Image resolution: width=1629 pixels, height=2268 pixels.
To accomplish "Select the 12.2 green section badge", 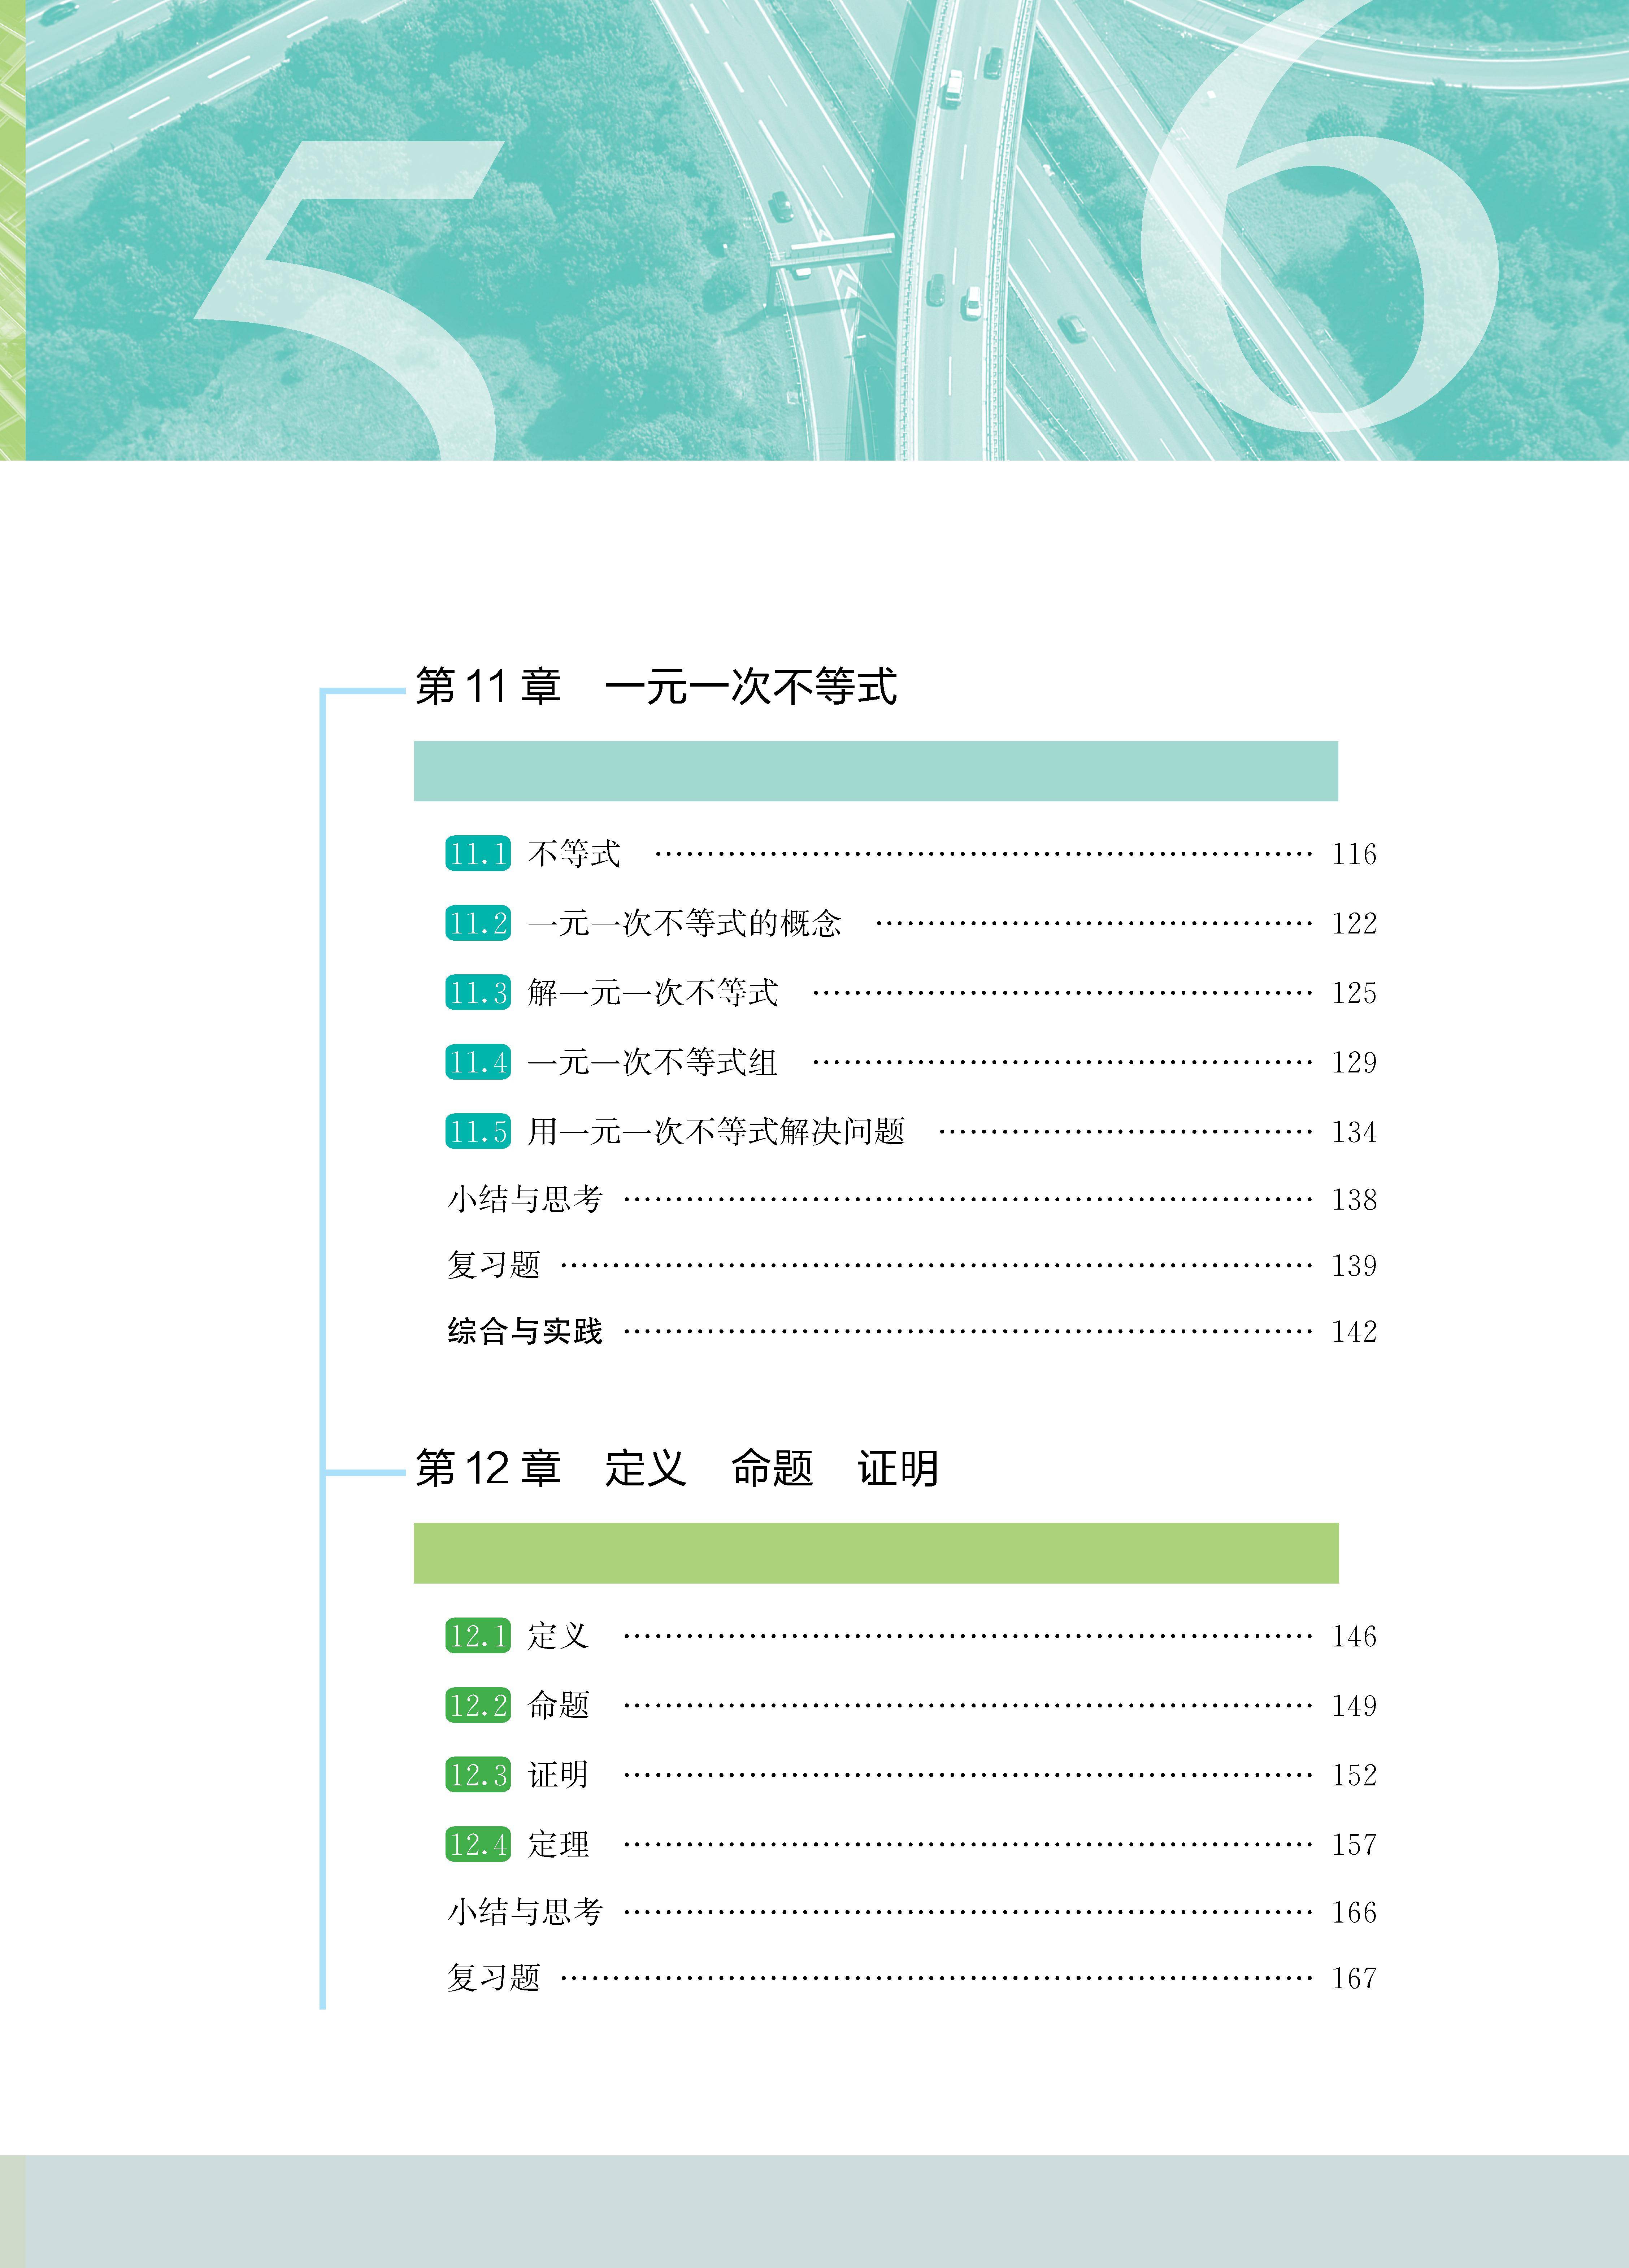I will click(477, 1705).
